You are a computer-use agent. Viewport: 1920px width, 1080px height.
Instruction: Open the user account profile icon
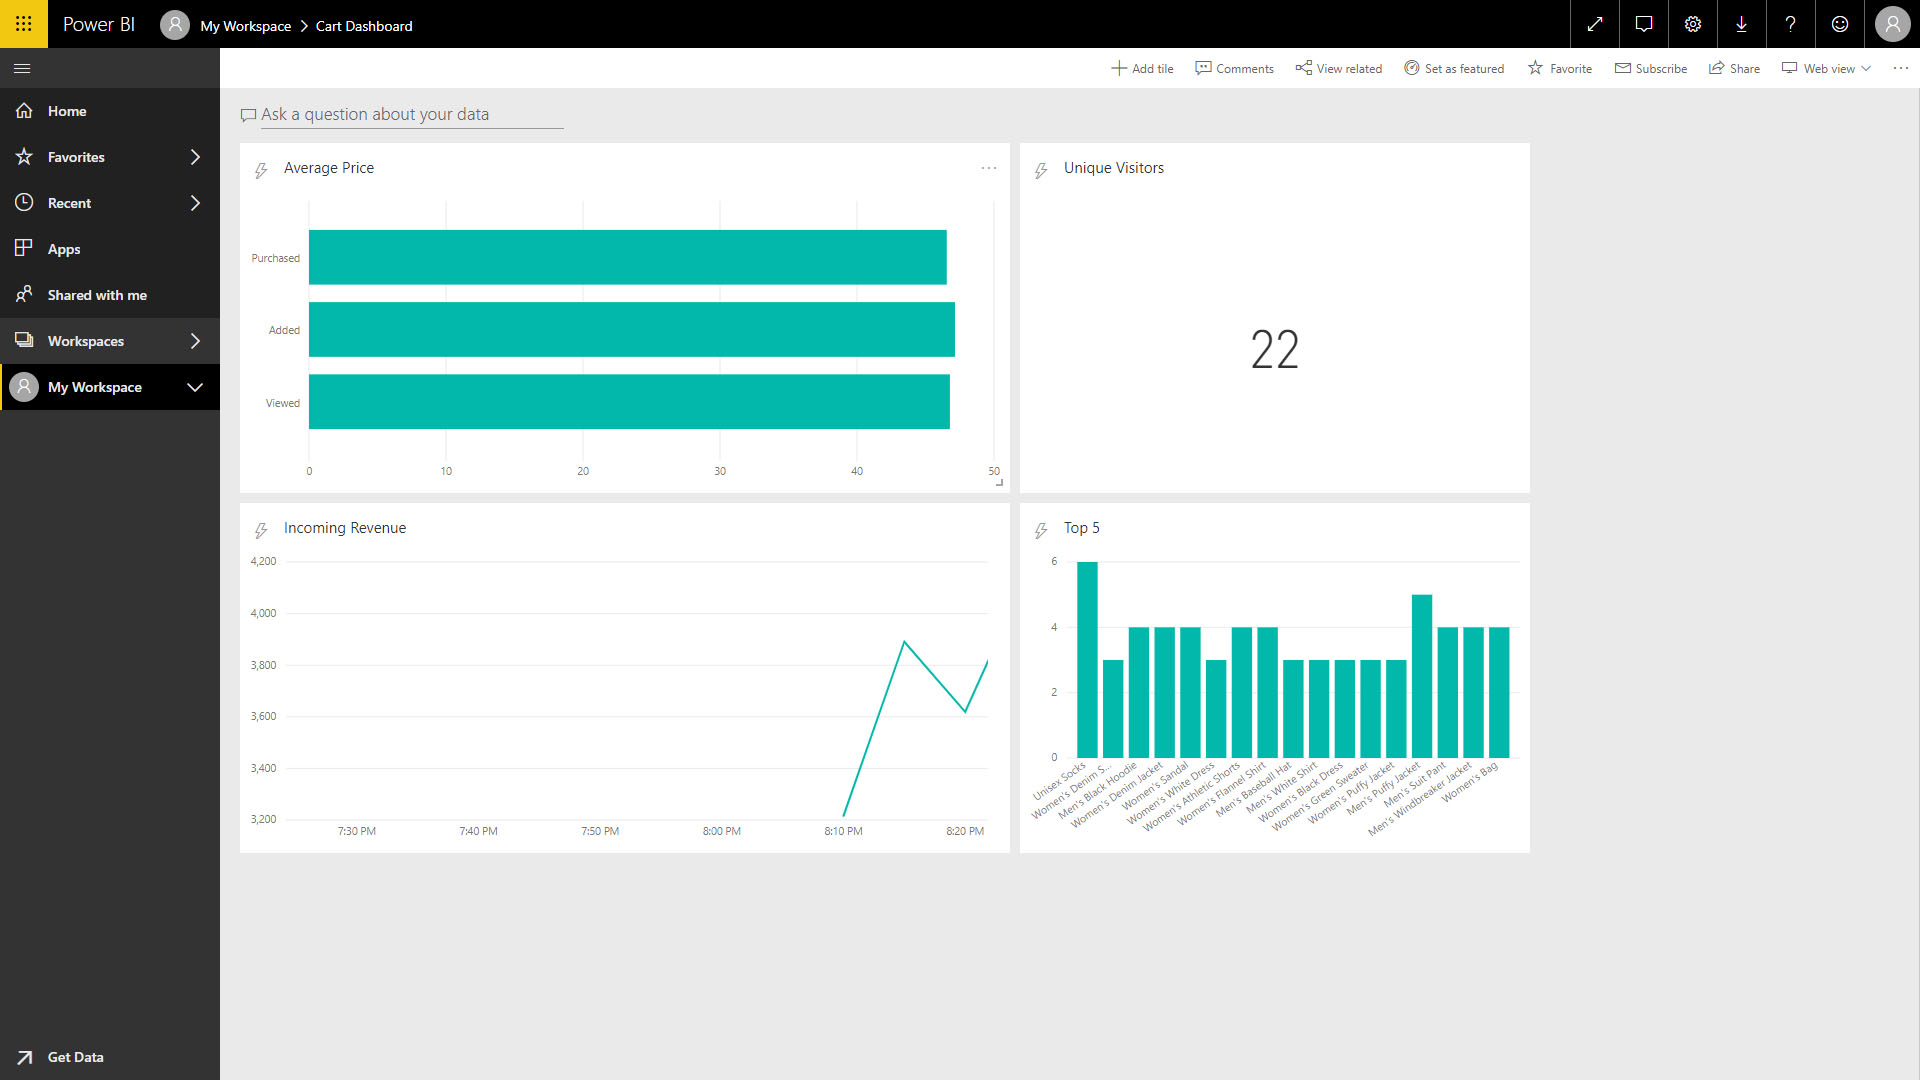(1892, 24)
